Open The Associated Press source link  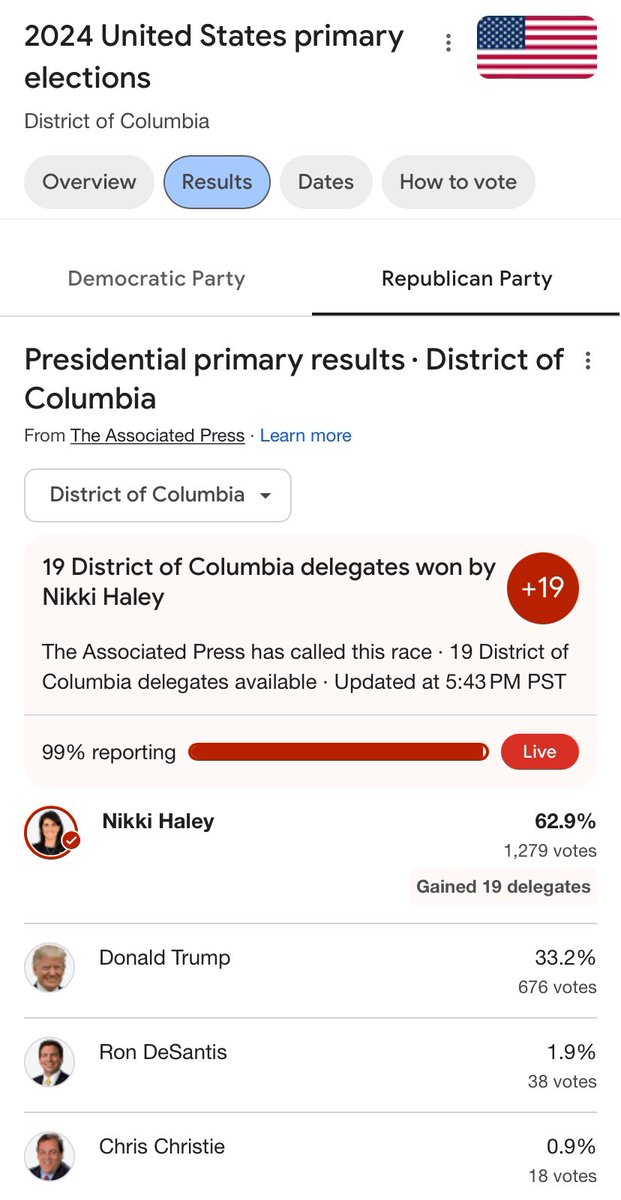point(157,436)
